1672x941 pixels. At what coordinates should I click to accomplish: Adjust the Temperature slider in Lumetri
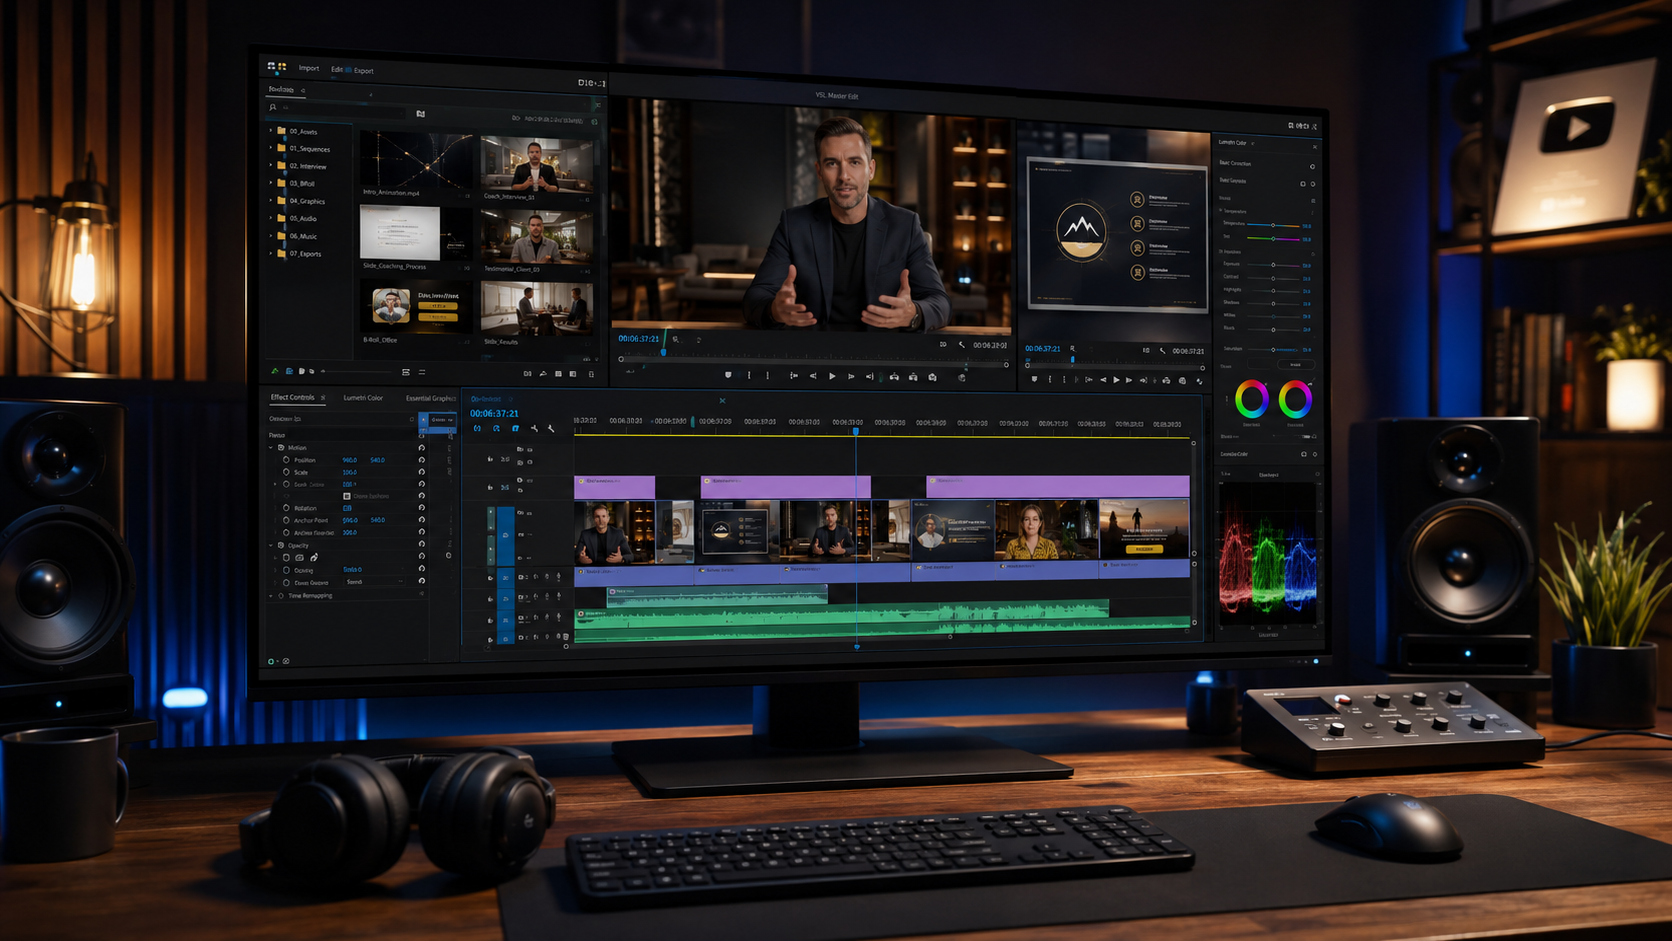click(x=1272, y=225)
